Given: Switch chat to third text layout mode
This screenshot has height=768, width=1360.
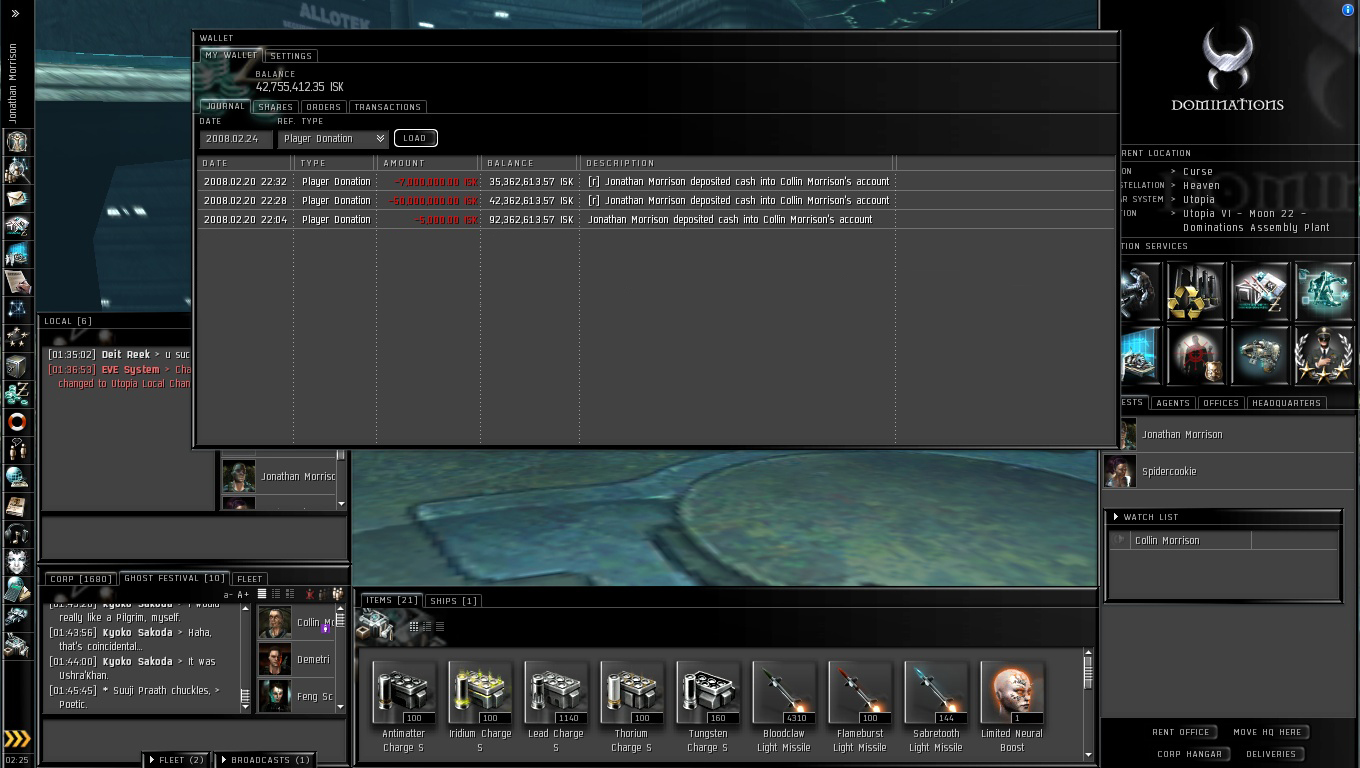Looking at the screenshot, I should [x=290, y=594].
